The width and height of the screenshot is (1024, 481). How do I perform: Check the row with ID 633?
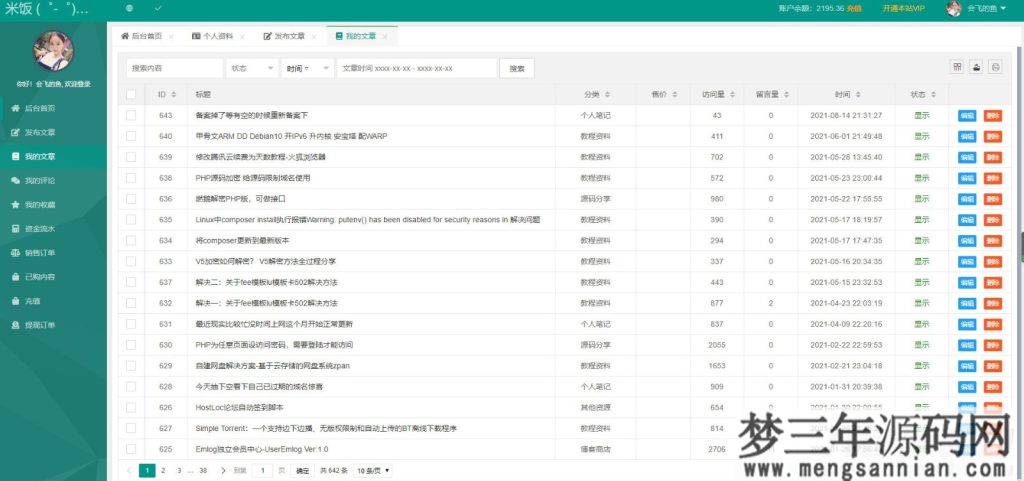point(131,262)
